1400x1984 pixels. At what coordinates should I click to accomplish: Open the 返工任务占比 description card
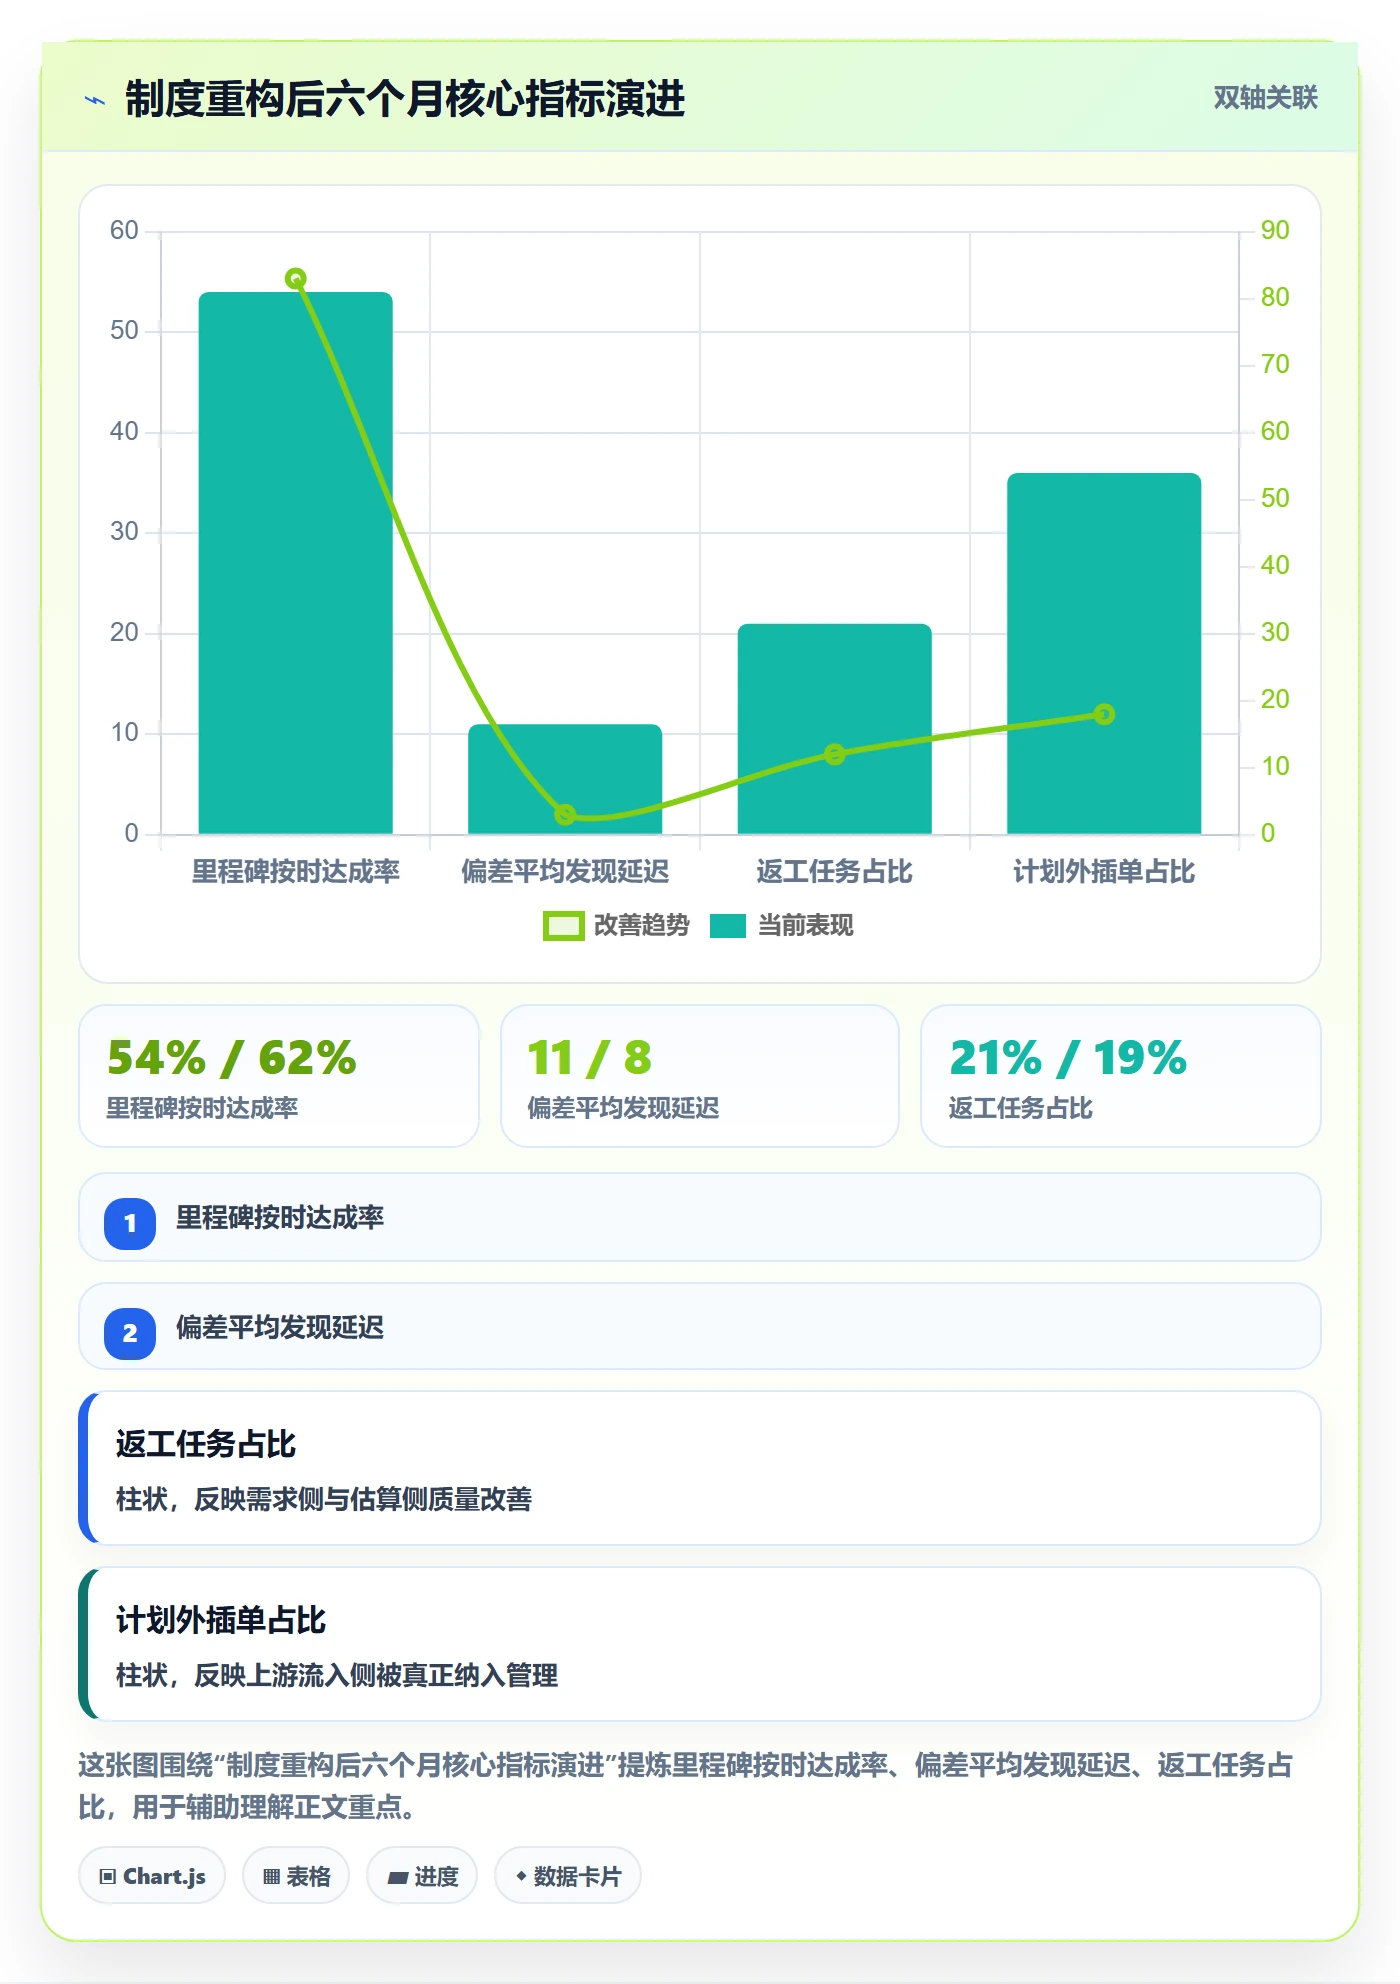click(700, 1468)
